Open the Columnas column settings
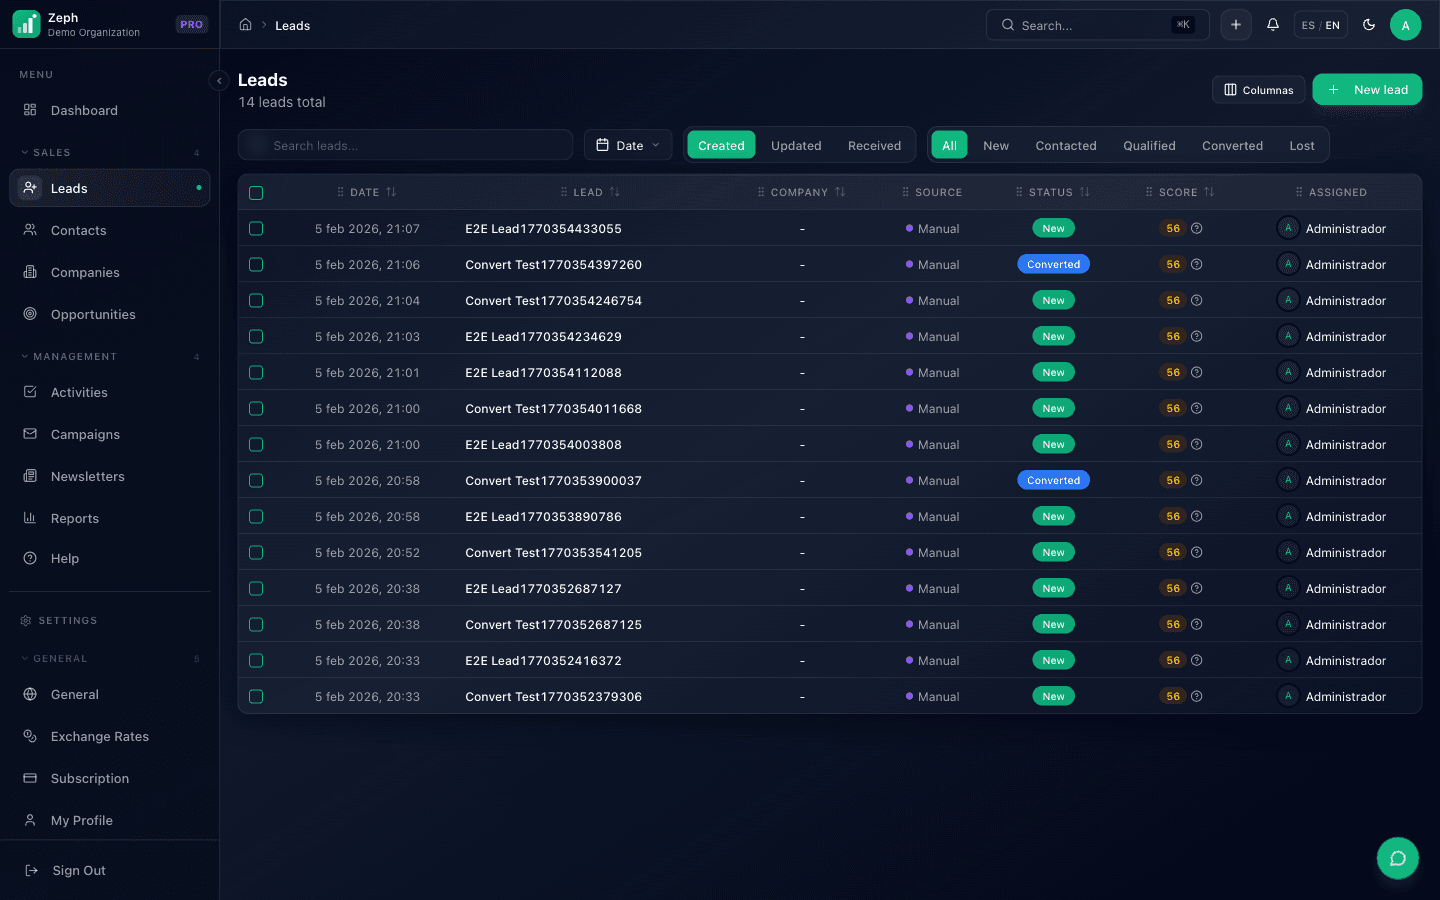Viewport: 1440px width, 900px height. tap(1258, 90)
